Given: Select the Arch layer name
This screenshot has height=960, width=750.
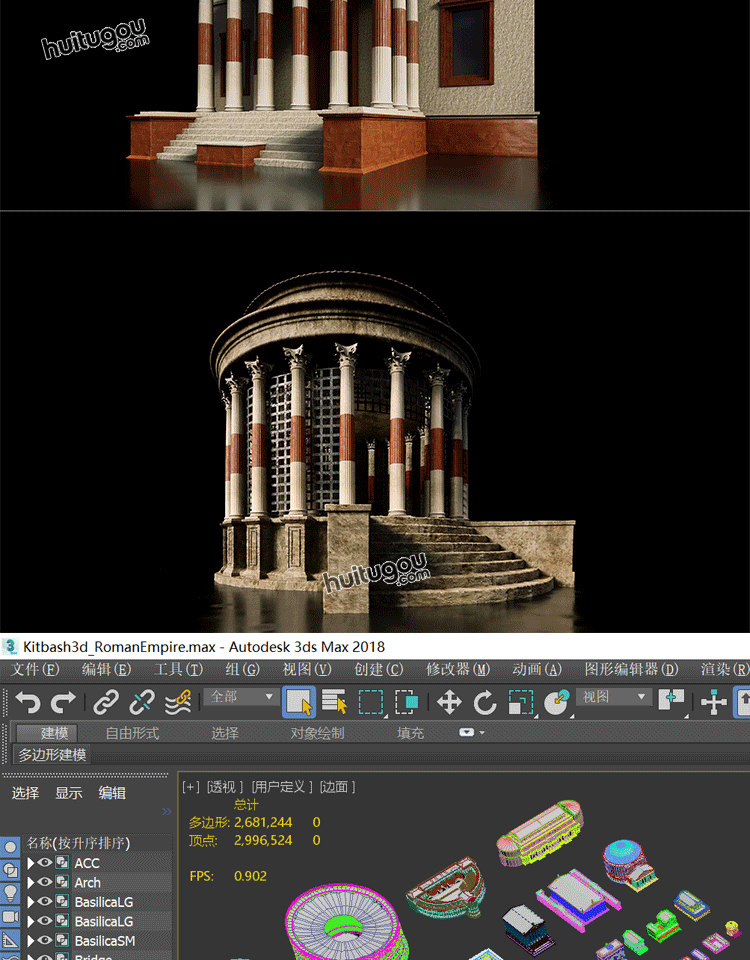Looking at the screenshot, I should pyautogui.click(x=88, y=883).
